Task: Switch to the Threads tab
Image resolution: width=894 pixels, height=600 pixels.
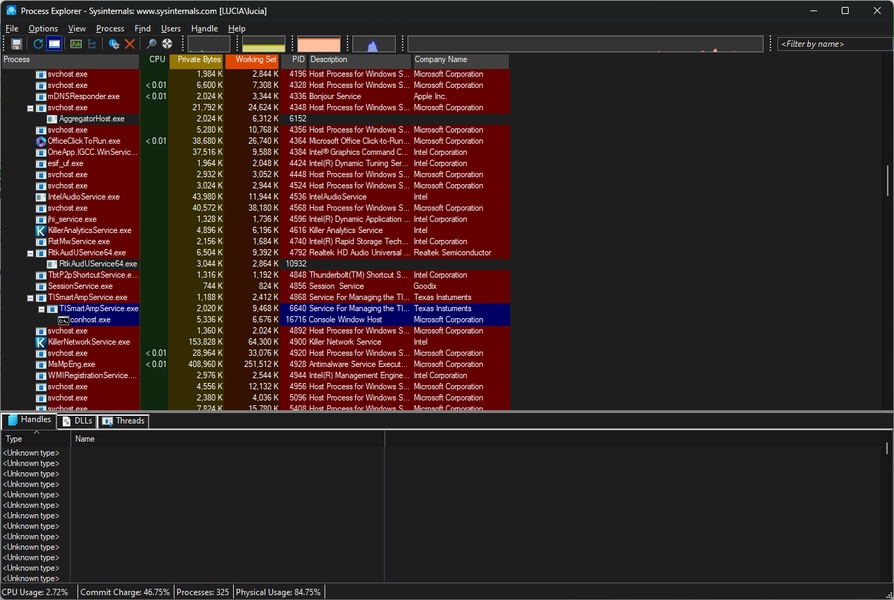Action: click(124, 421)
